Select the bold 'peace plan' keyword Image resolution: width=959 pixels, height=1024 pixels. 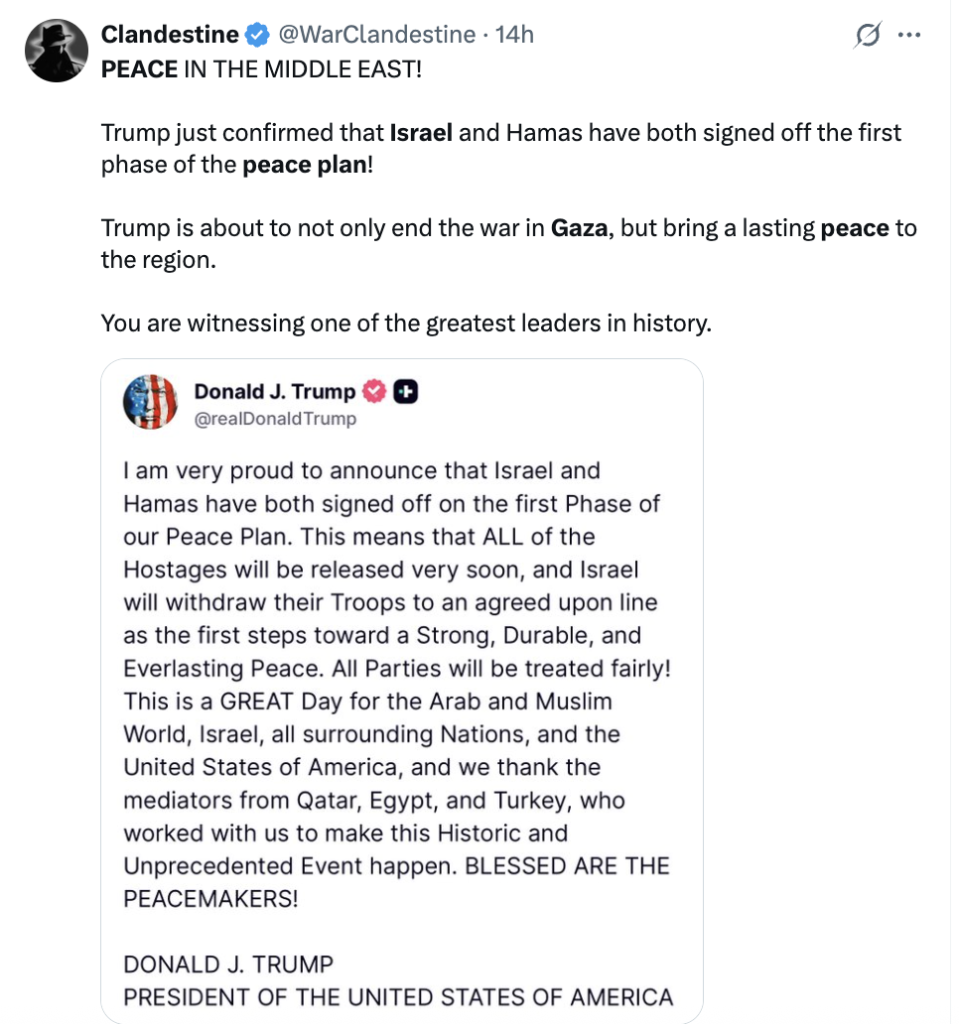tap(304, 165)
